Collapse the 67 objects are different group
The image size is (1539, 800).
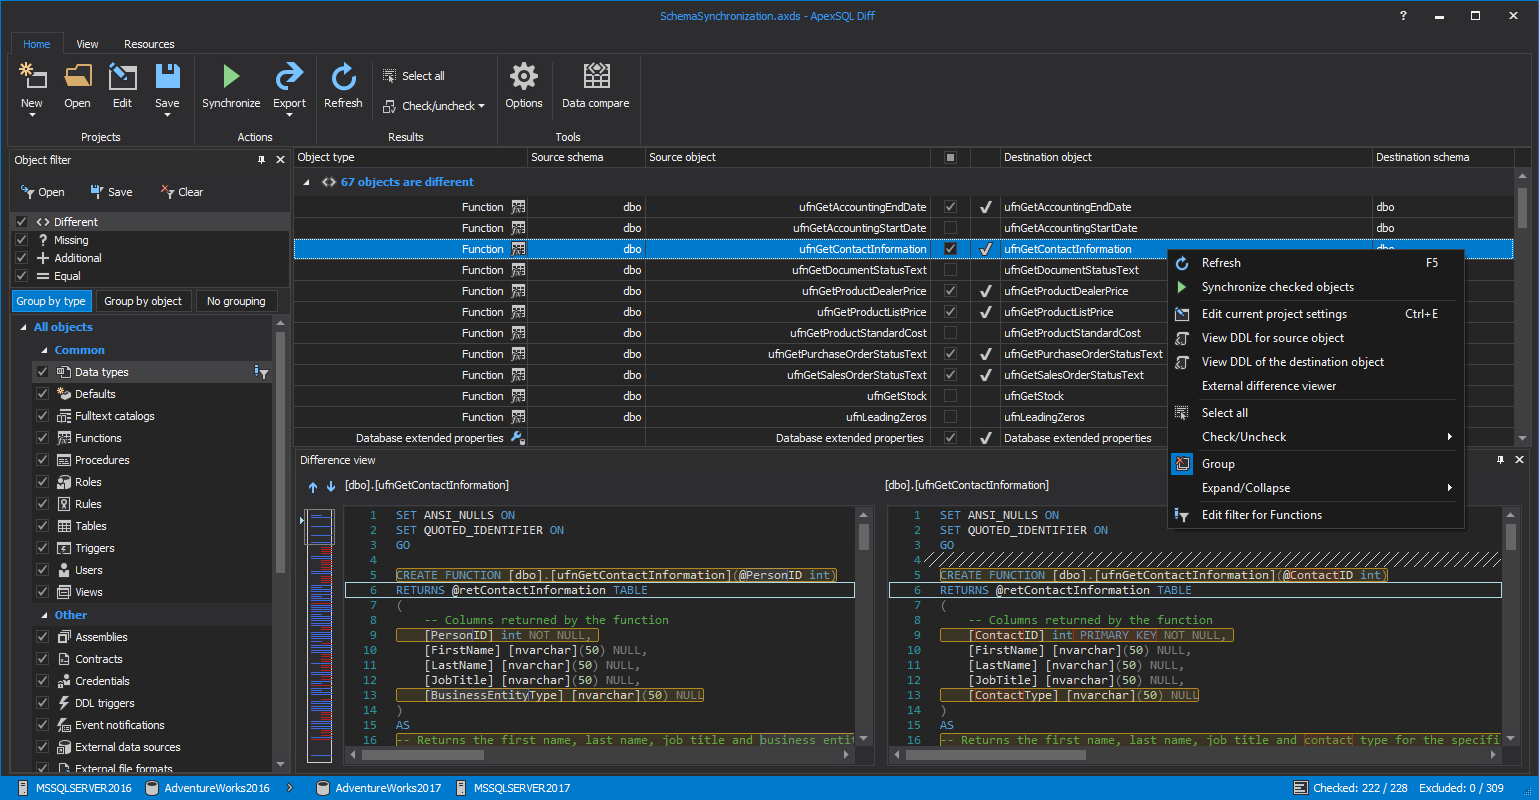307,182
